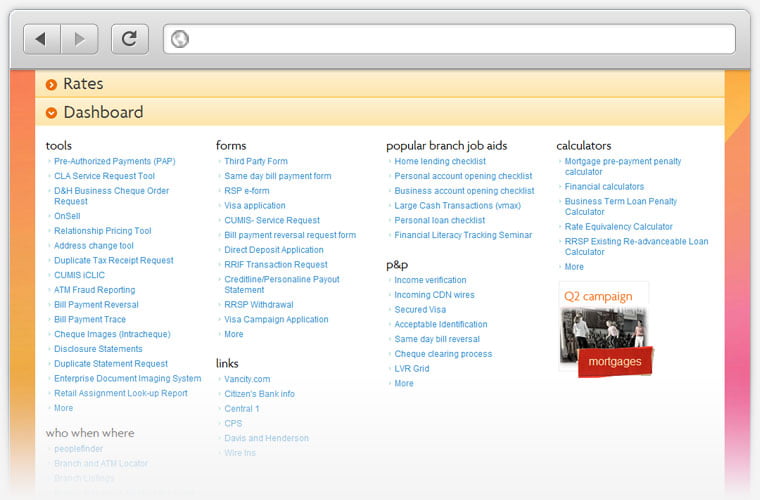Open Central 1 link
The height and width of the screenshot is (500, 760).
click(241, 409)
